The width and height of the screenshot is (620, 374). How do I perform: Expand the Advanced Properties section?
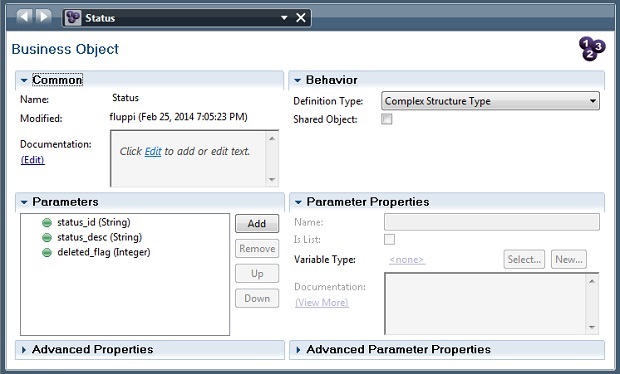pyautogui.click(x=24, y=350)
